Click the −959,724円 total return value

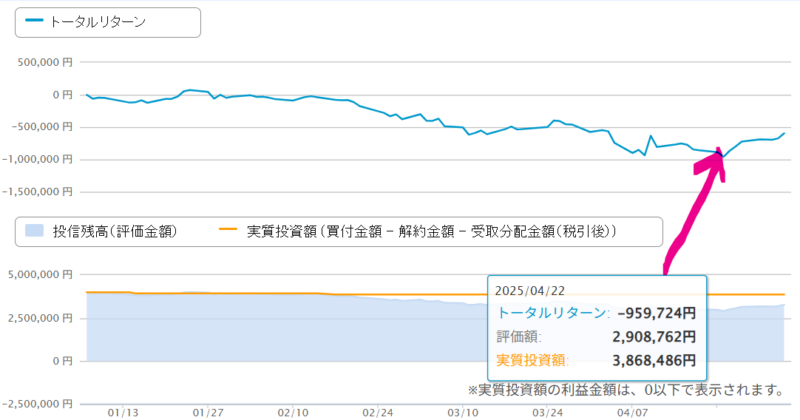point(657,313)
